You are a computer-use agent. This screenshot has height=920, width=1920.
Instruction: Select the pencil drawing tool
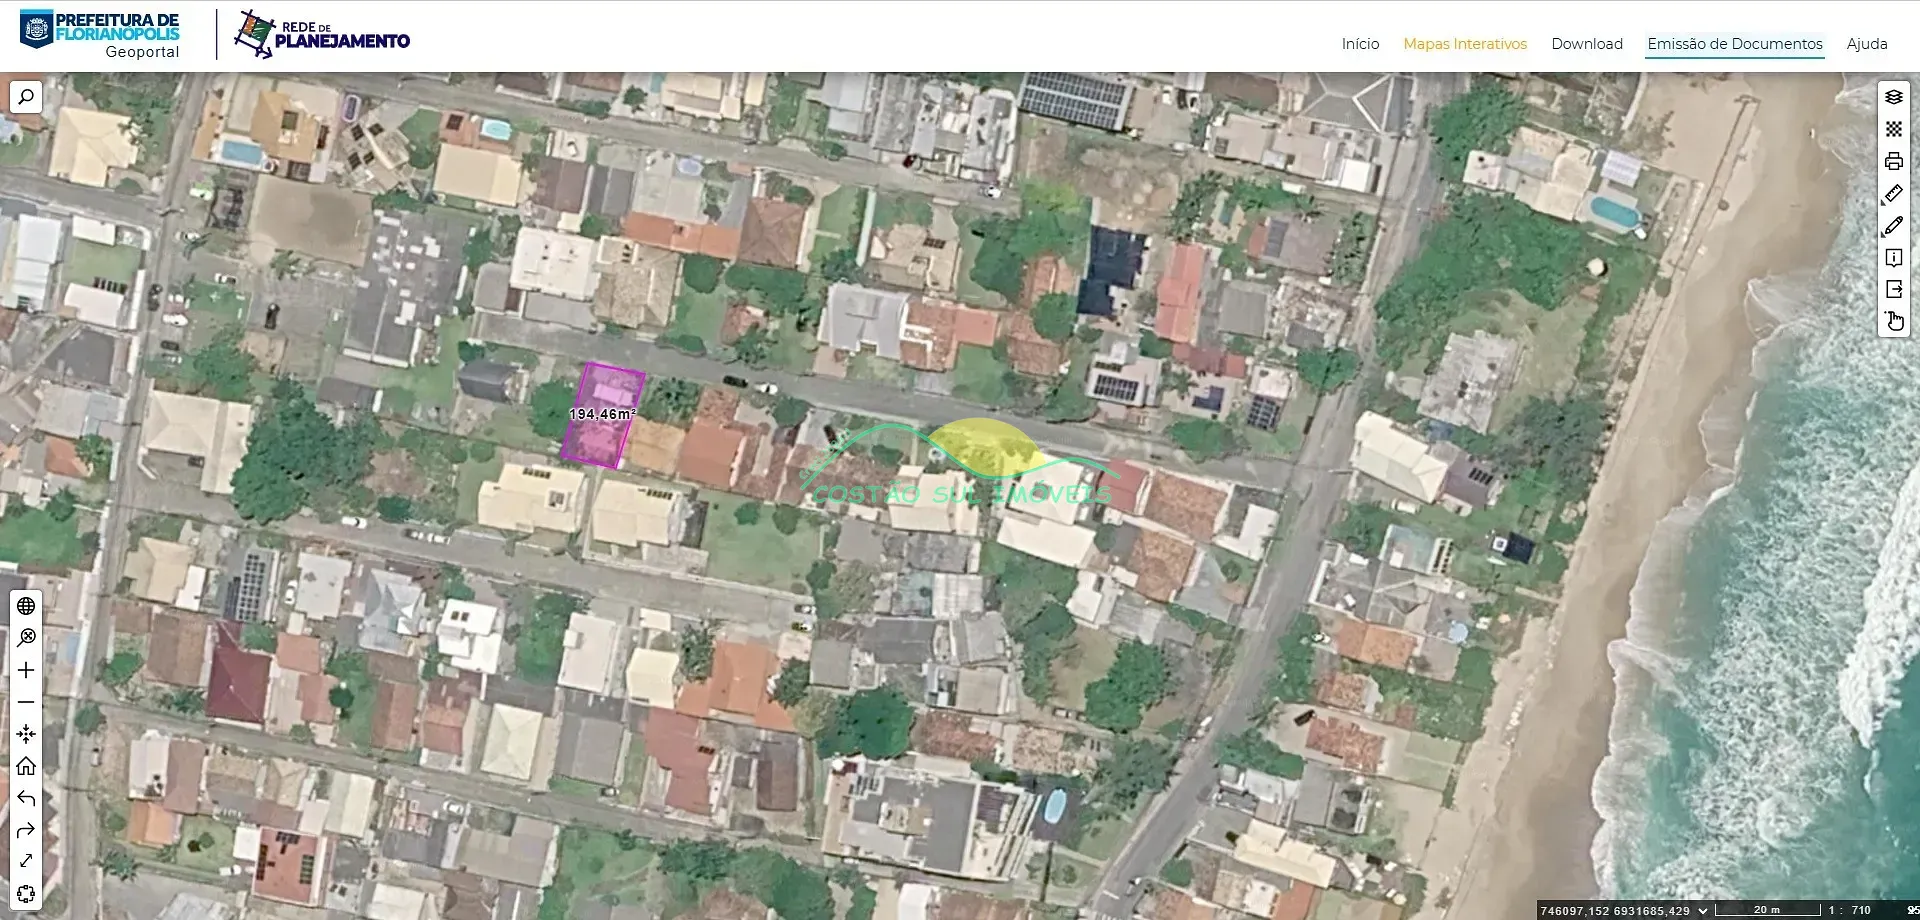(x=1894, y=226)
